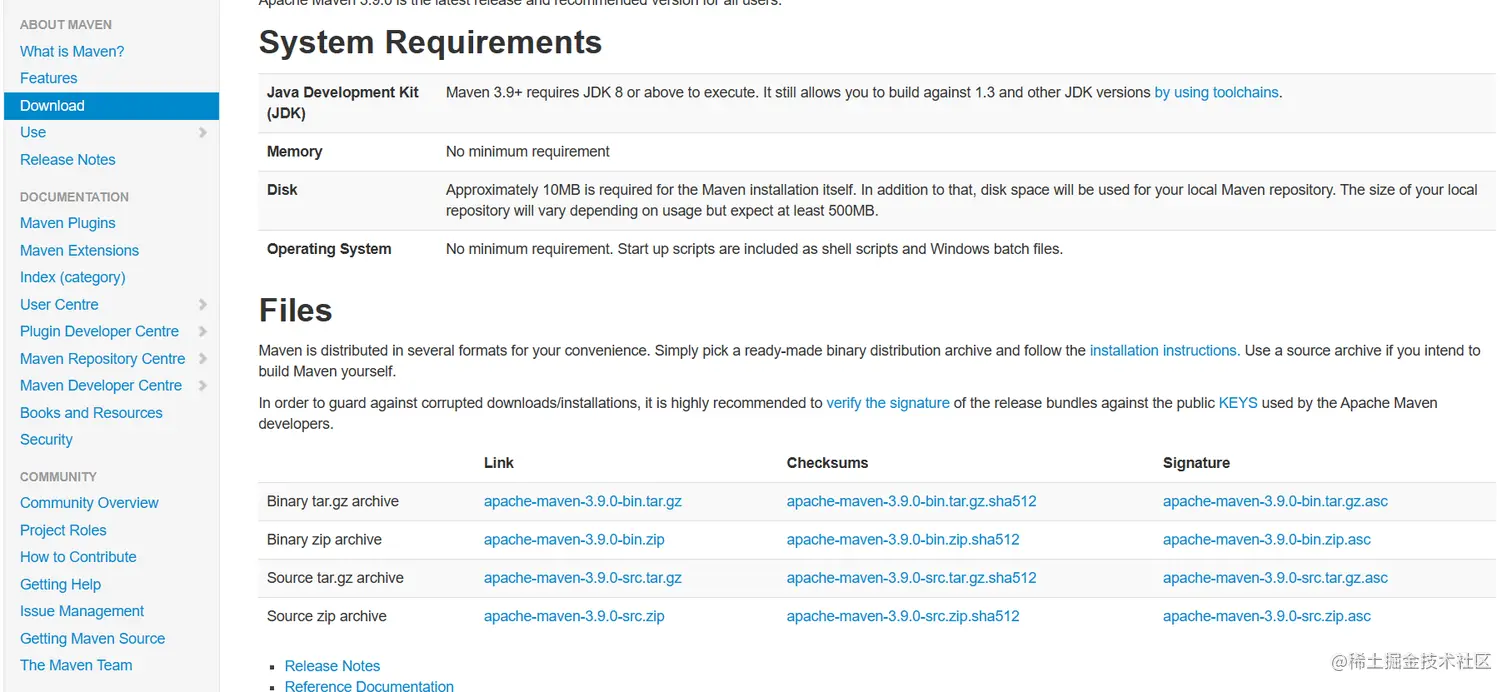This screenshot has height=692, width=1512.
Task: Open Index (category) page
Action: (x=73, y=277)
